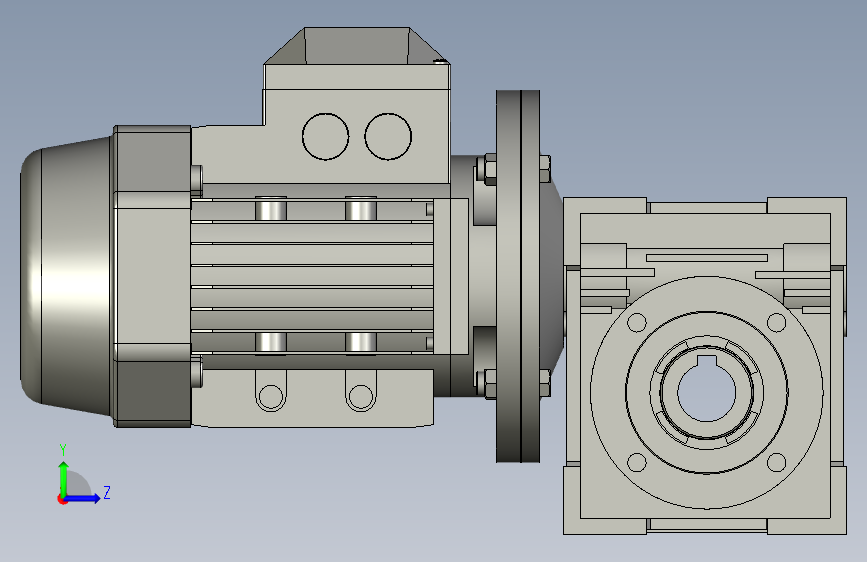The image size is (867, 562).
Task: Click the blue Z axis arrow of the triad
Action: (83, 498)
